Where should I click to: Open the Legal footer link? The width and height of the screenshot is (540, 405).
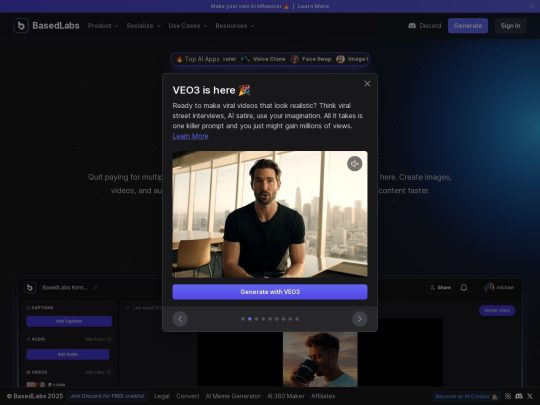tap(162, 396)
